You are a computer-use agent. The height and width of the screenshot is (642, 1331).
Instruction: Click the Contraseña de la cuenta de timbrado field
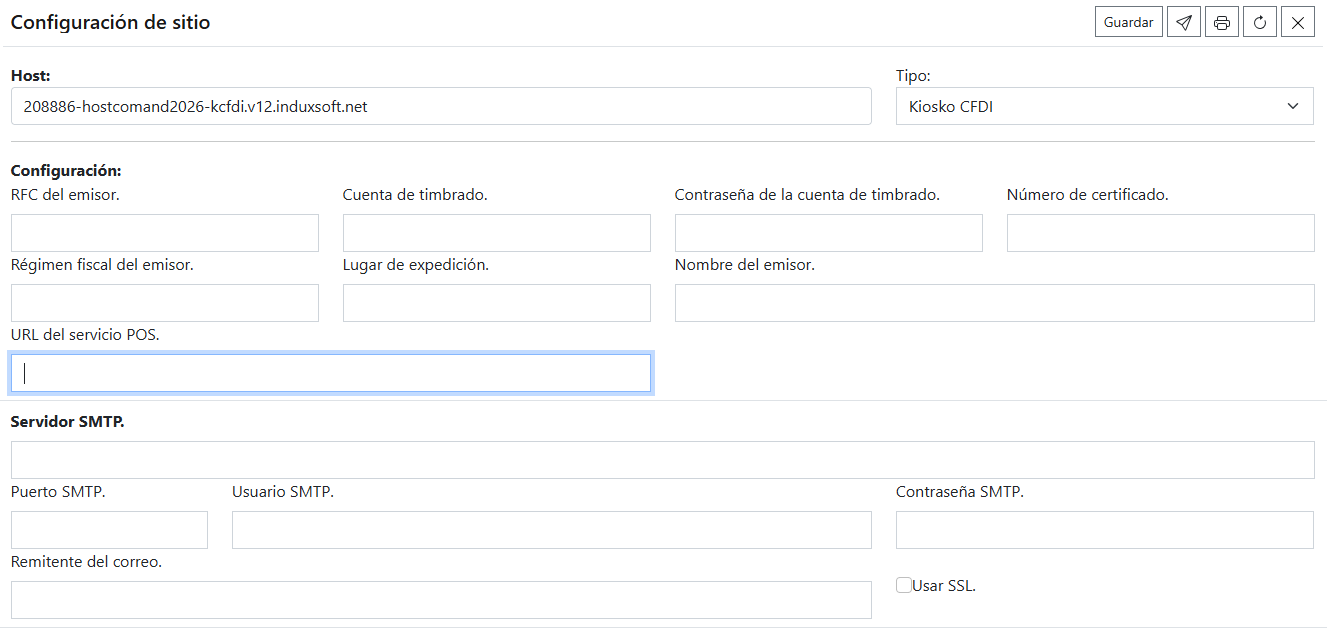click(829, 233)
